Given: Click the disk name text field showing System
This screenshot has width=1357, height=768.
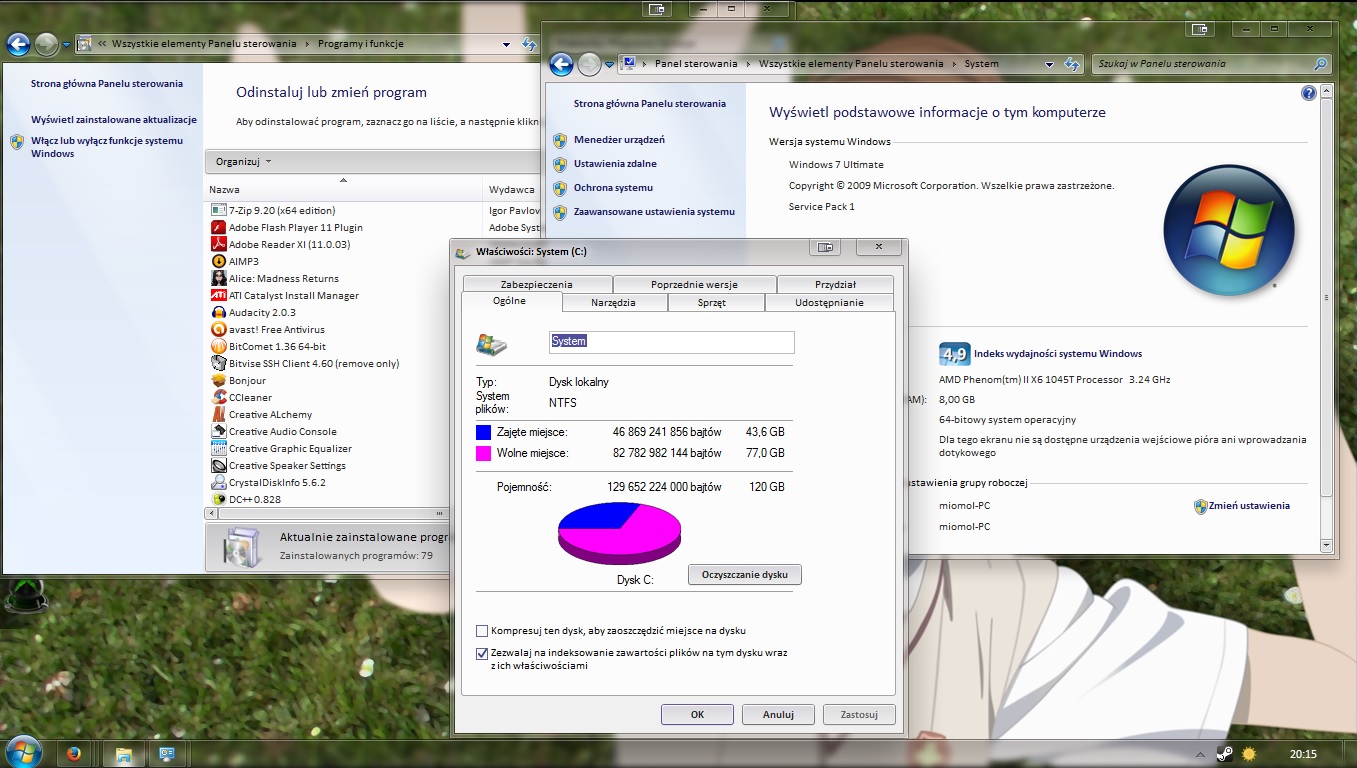Looking at the screenshot, I should point(671,342).
